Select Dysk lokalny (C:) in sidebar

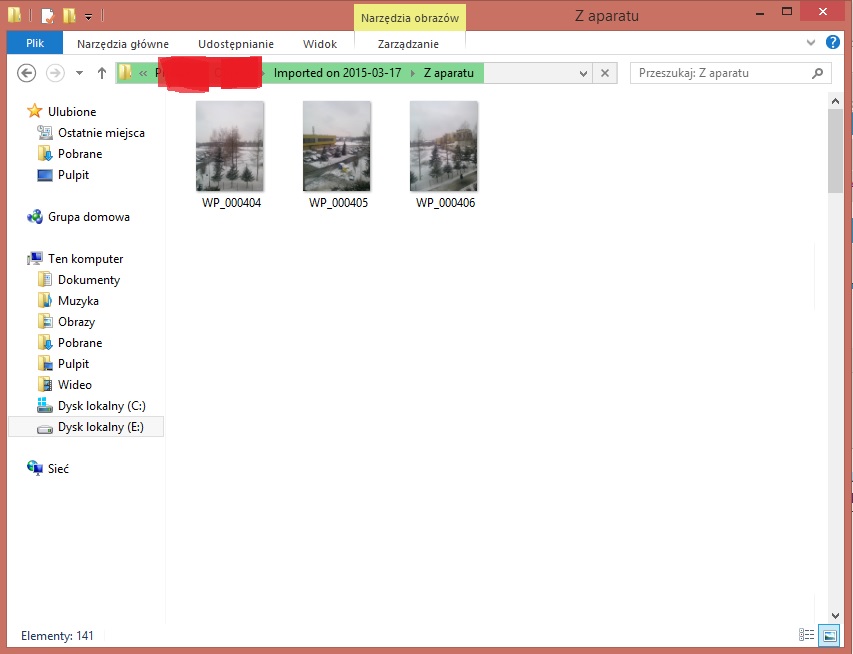pyautogui.click(x=101, y=406)
